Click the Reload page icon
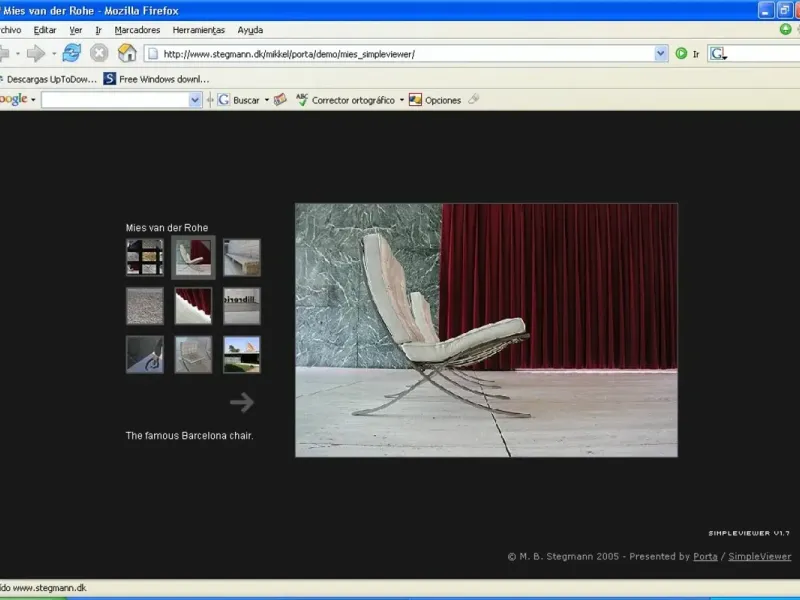The image size is (800, 600). pos(71,53)
